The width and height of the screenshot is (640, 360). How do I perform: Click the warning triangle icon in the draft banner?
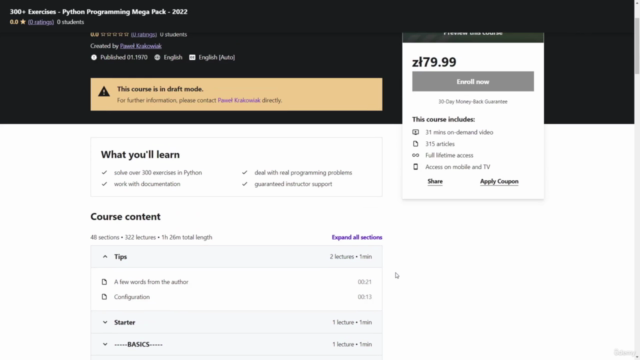pyautogui.click(x=104, y=91)
